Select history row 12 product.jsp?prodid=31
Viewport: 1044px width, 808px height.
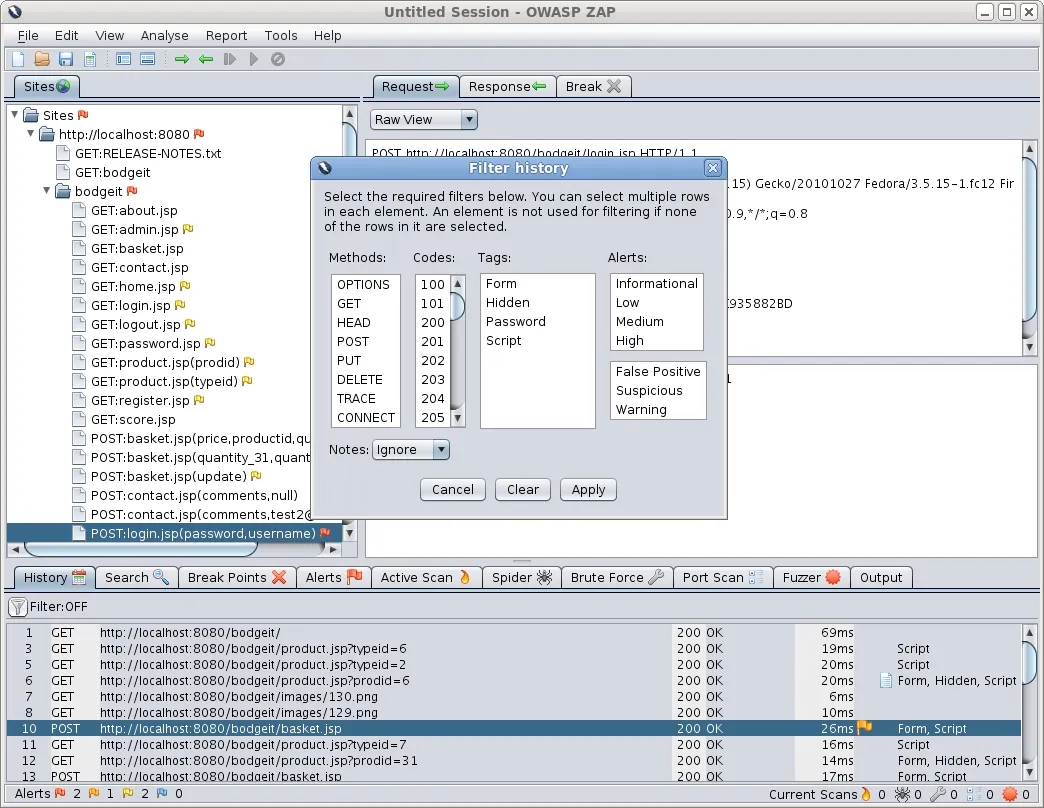tap(513, 760)
